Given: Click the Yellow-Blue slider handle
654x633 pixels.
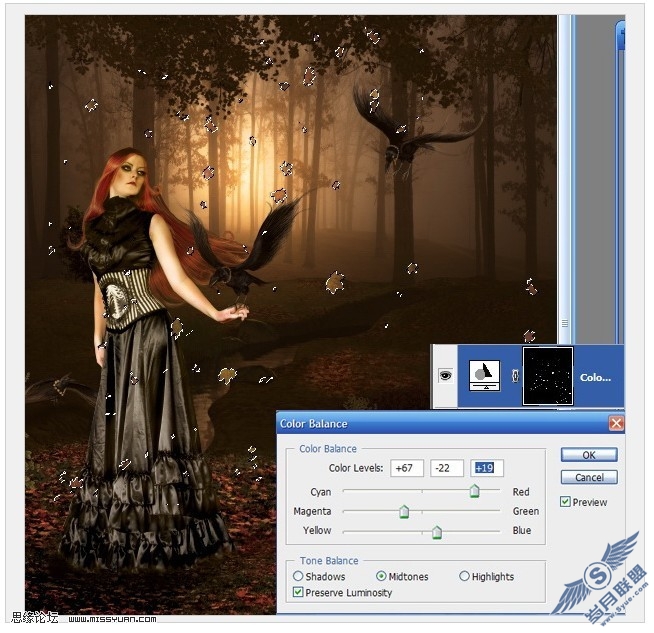Looking at the screenshot, I should (437, 532).
